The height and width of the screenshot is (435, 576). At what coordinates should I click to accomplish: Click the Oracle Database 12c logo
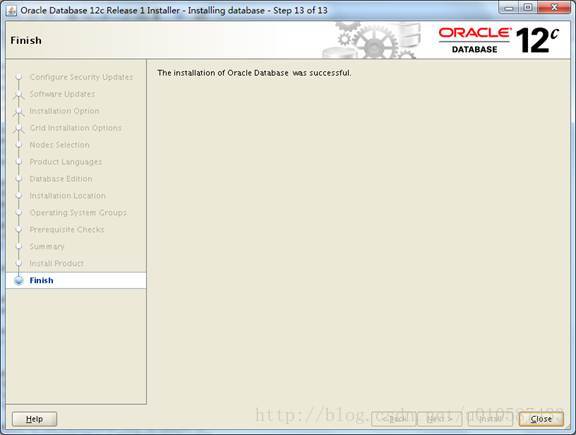pyautogui.click(x=499, y=40)
